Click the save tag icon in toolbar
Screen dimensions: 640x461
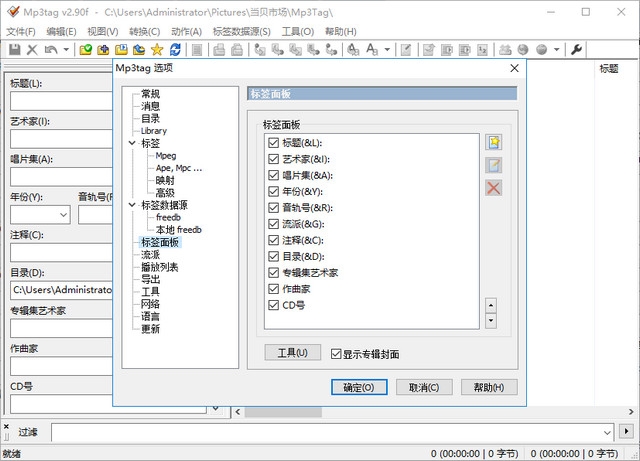tap(15, 49)
